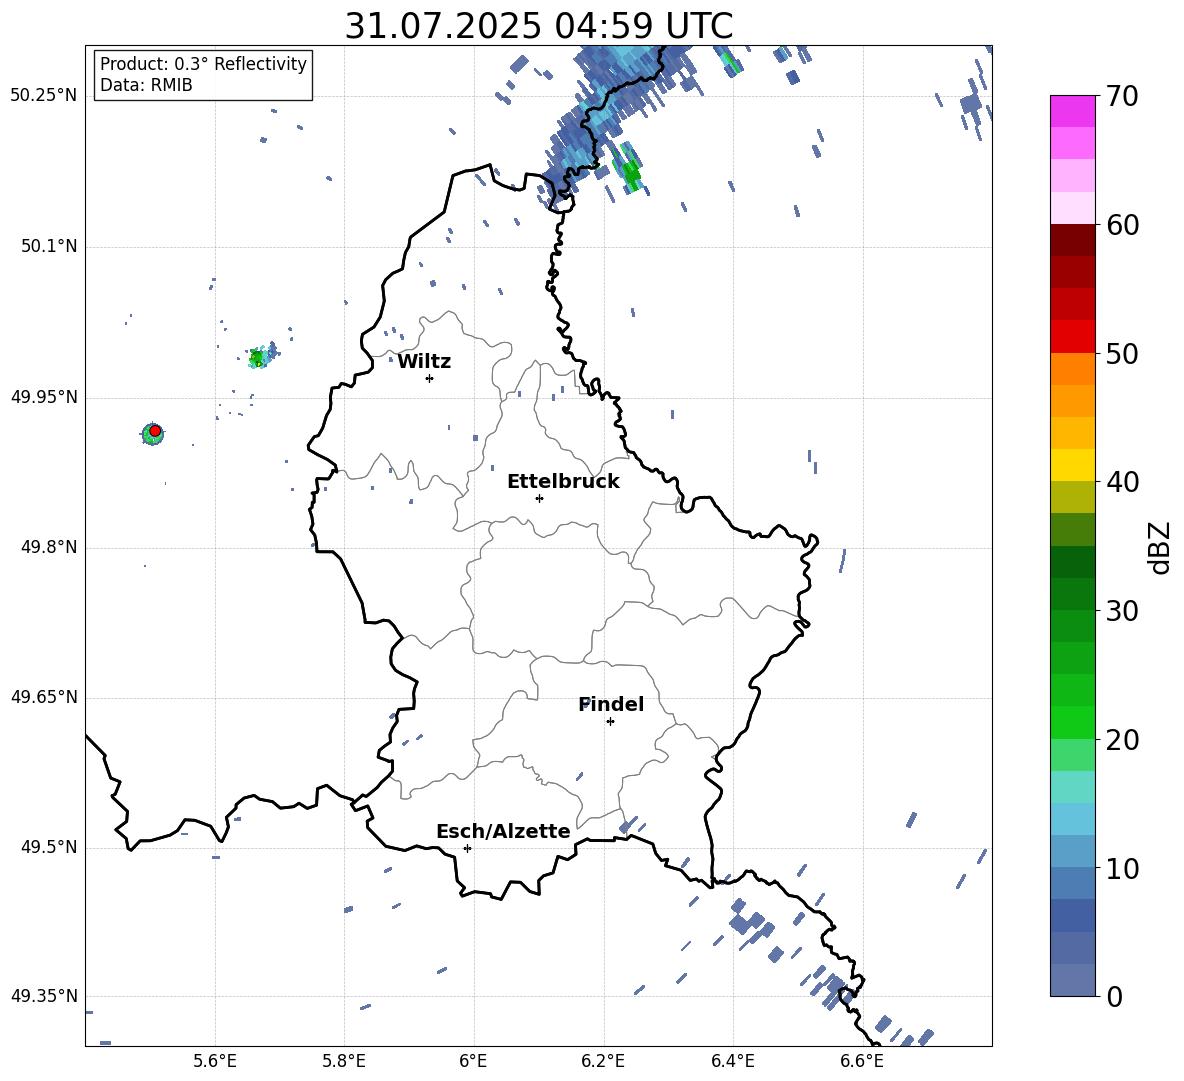This screenshot has width=1184, height=1081.
Task: Click the '6.6°E' longitude label
Action: (862, 1062)
